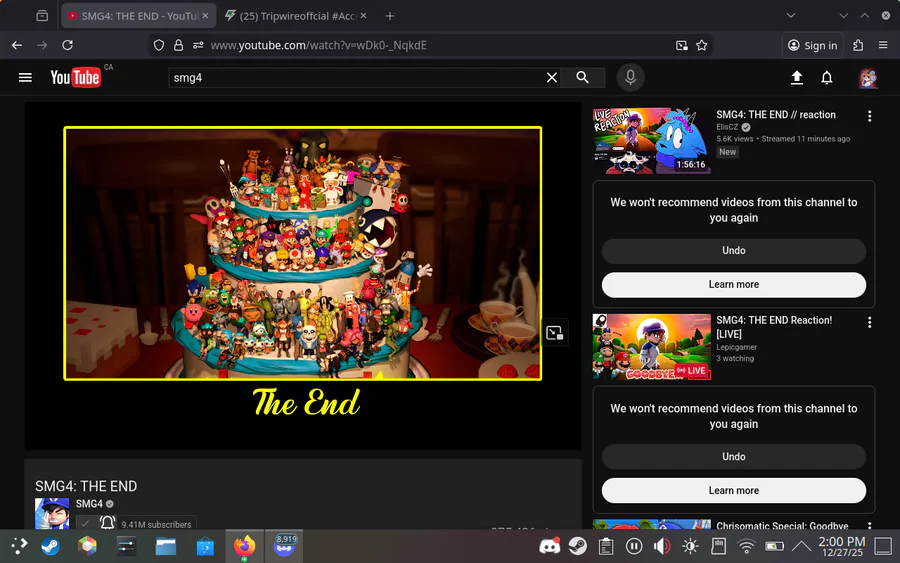Clear the smg4 search text

coord(552,77)
